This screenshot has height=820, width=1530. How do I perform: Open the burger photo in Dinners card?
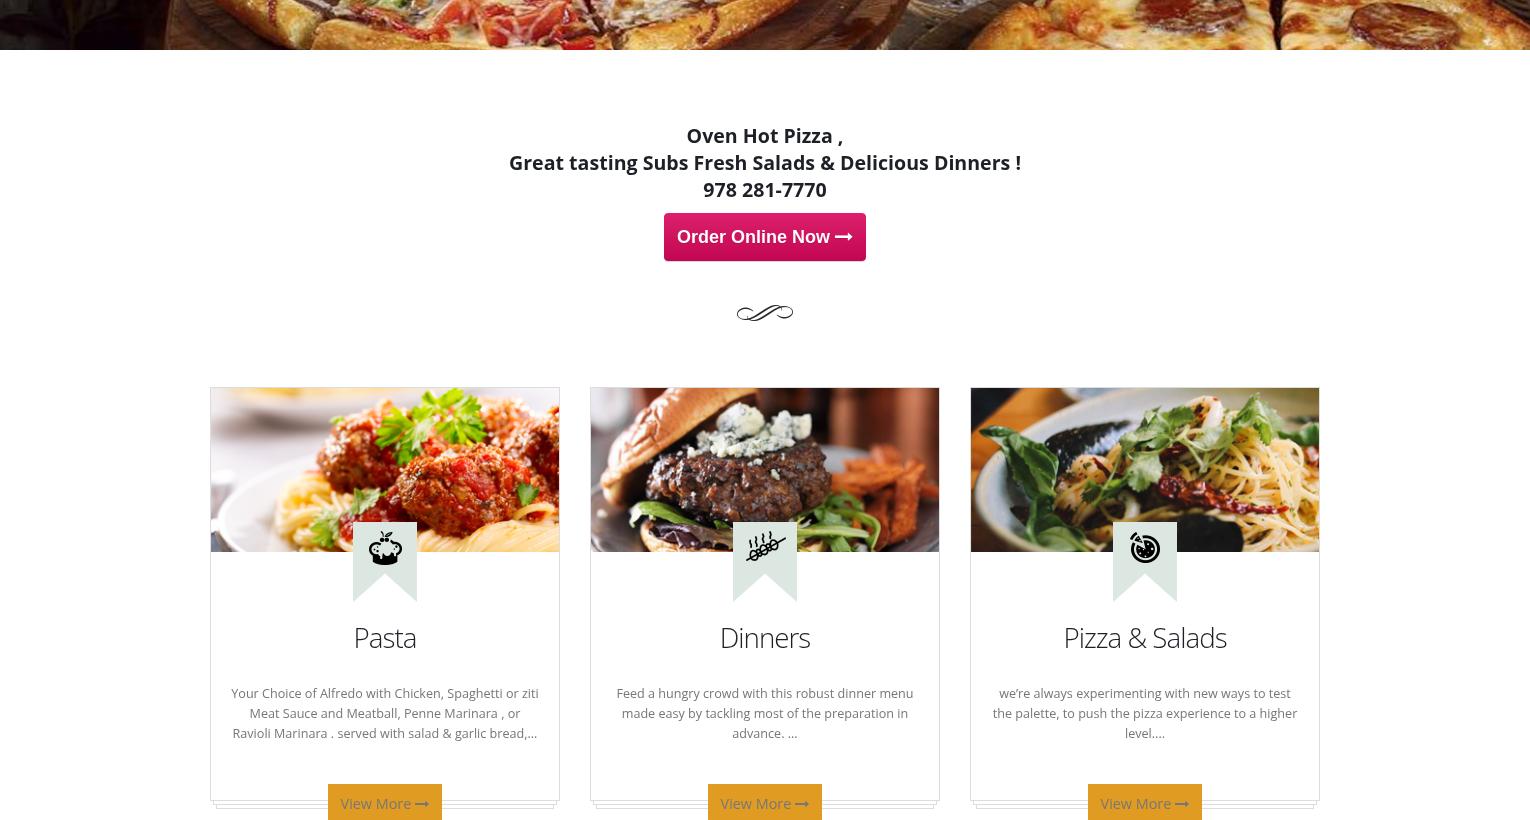pyautogui.click(x=765, y=470)
